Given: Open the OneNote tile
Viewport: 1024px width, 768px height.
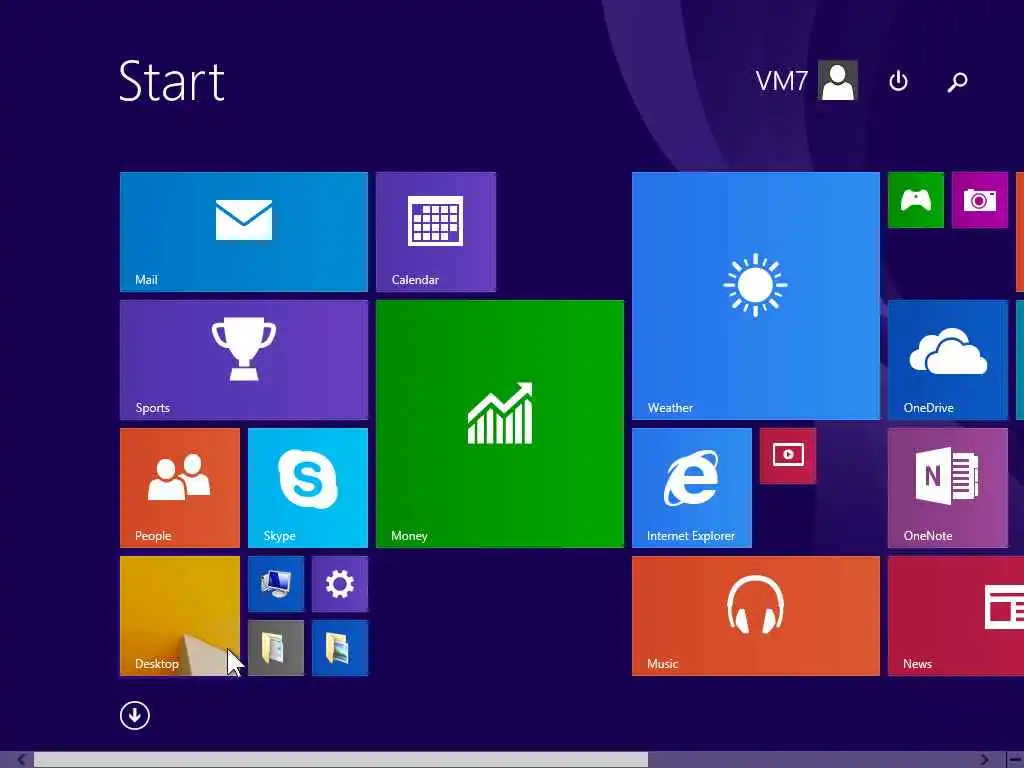Looking at the screenshot, I should point(948,488).
